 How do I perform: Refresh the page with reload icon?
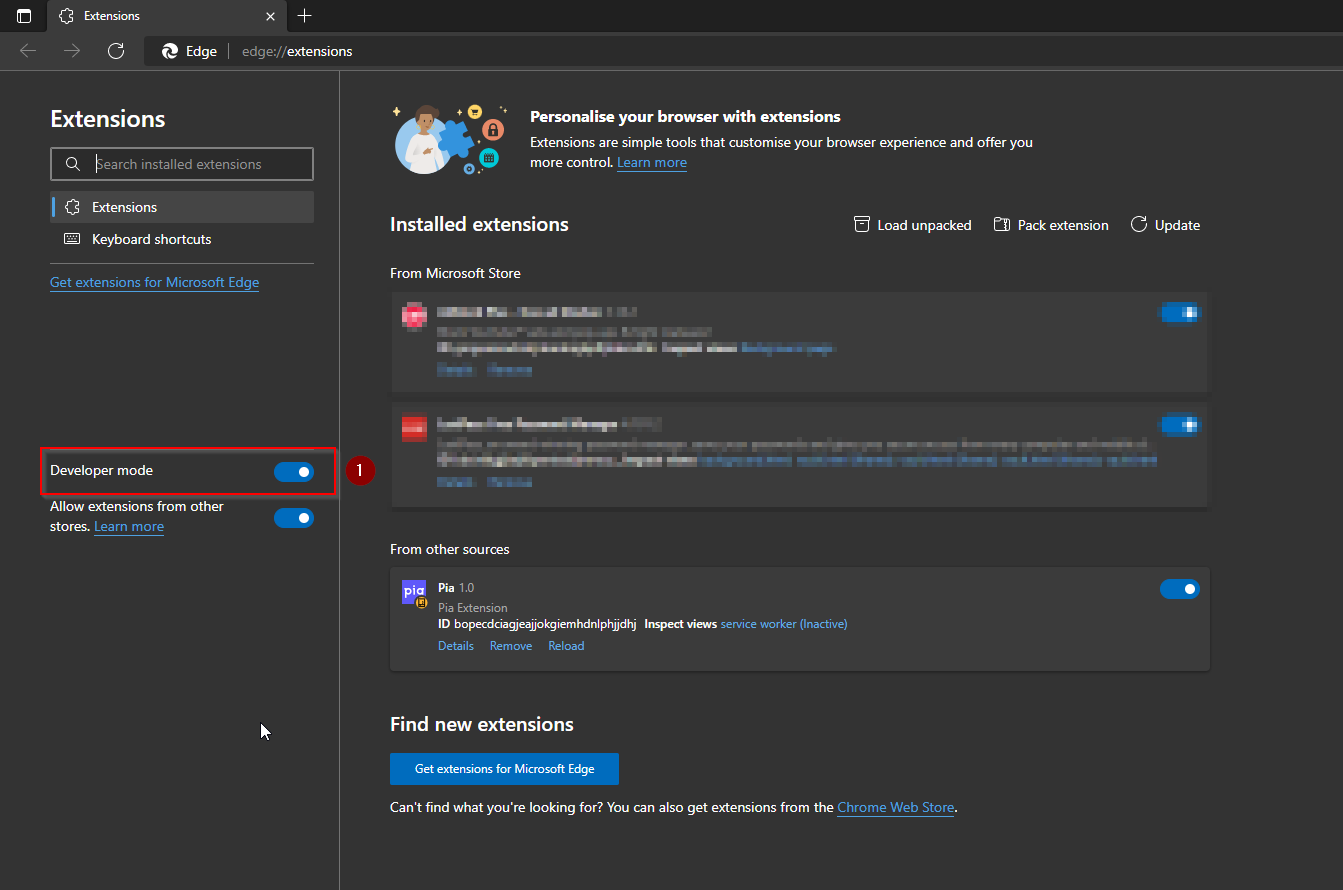116,51
